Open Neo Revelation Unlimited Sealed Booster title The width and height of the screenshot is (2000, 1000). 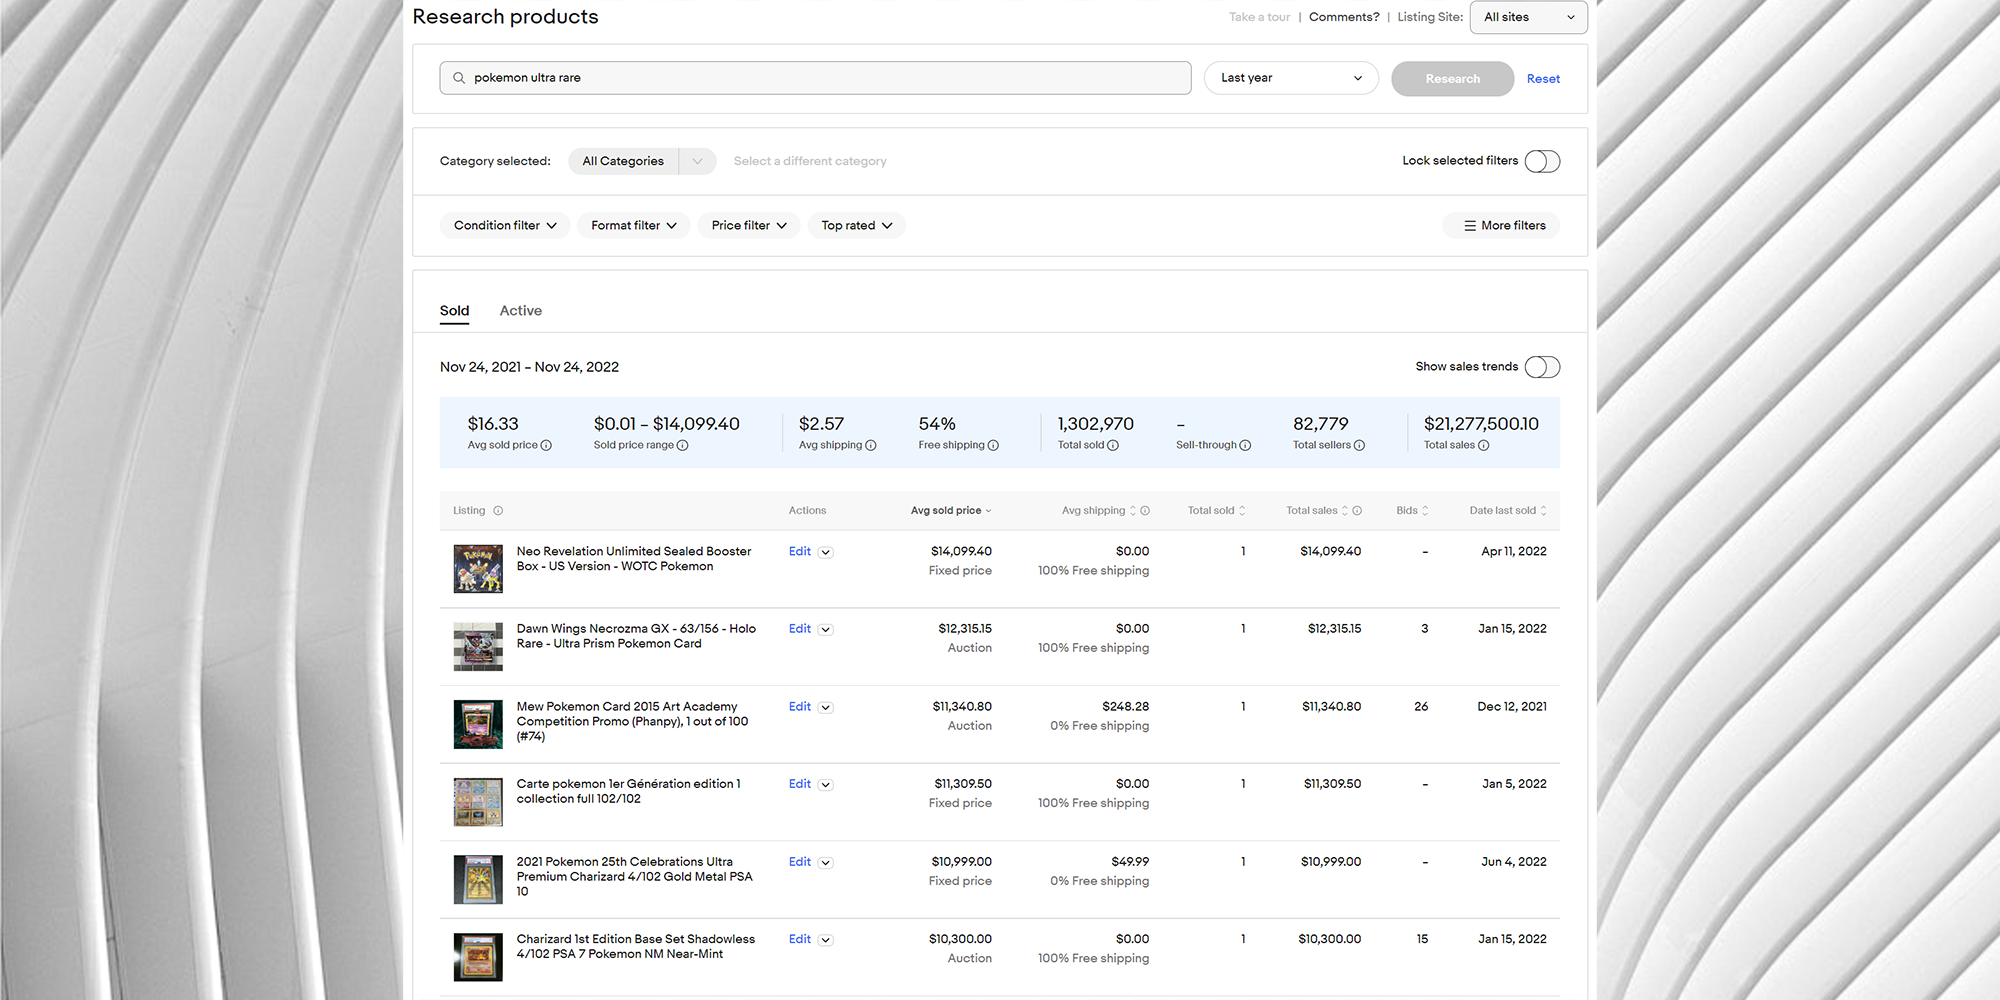634,559
